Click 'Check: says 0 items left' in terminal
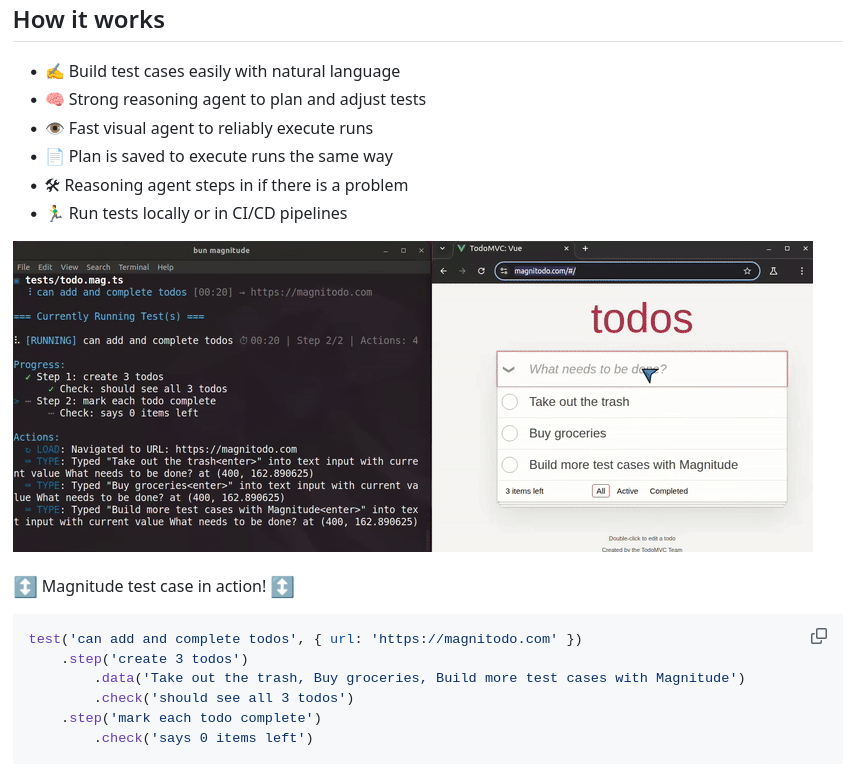This screenshot has height=773, width=857. pyautogui.click(x=129, y=413)
